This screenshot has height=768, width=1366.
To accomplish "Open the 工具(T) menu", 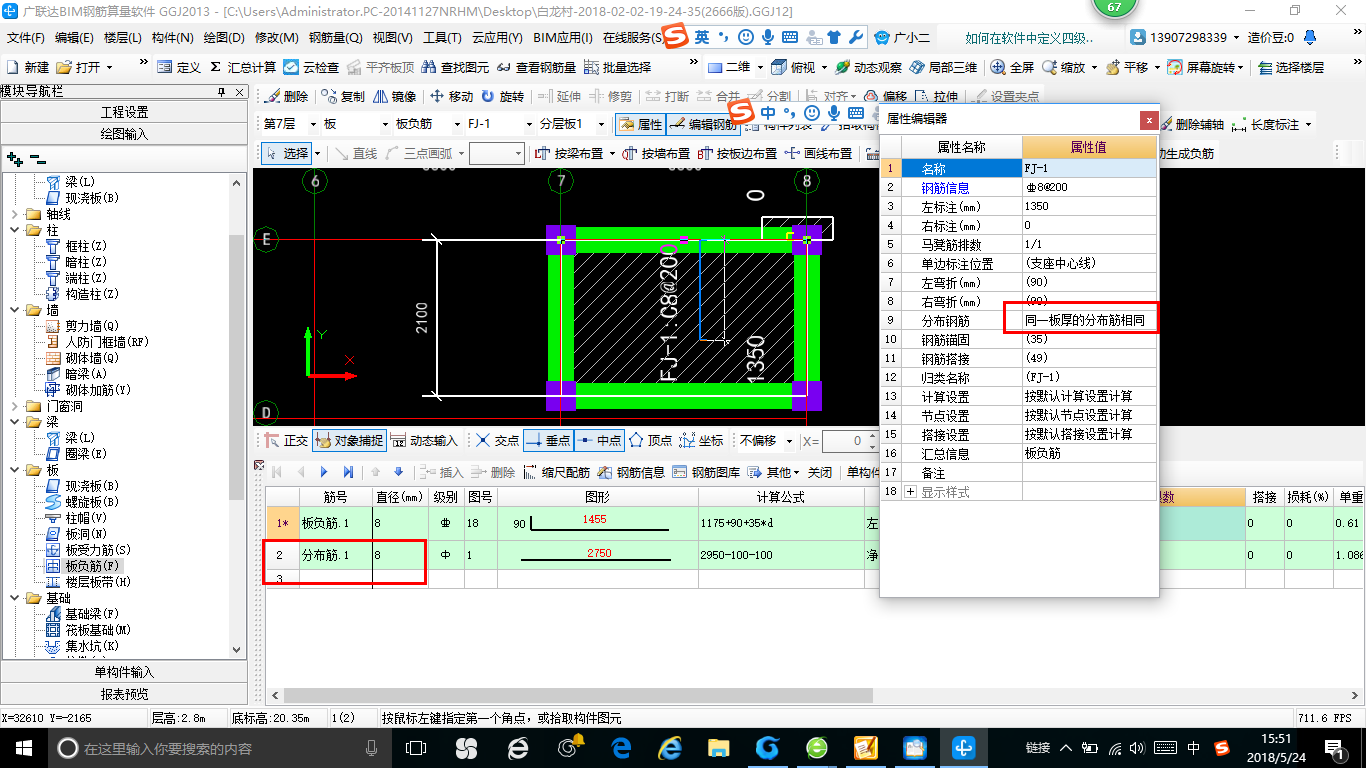I will [442, 38].
